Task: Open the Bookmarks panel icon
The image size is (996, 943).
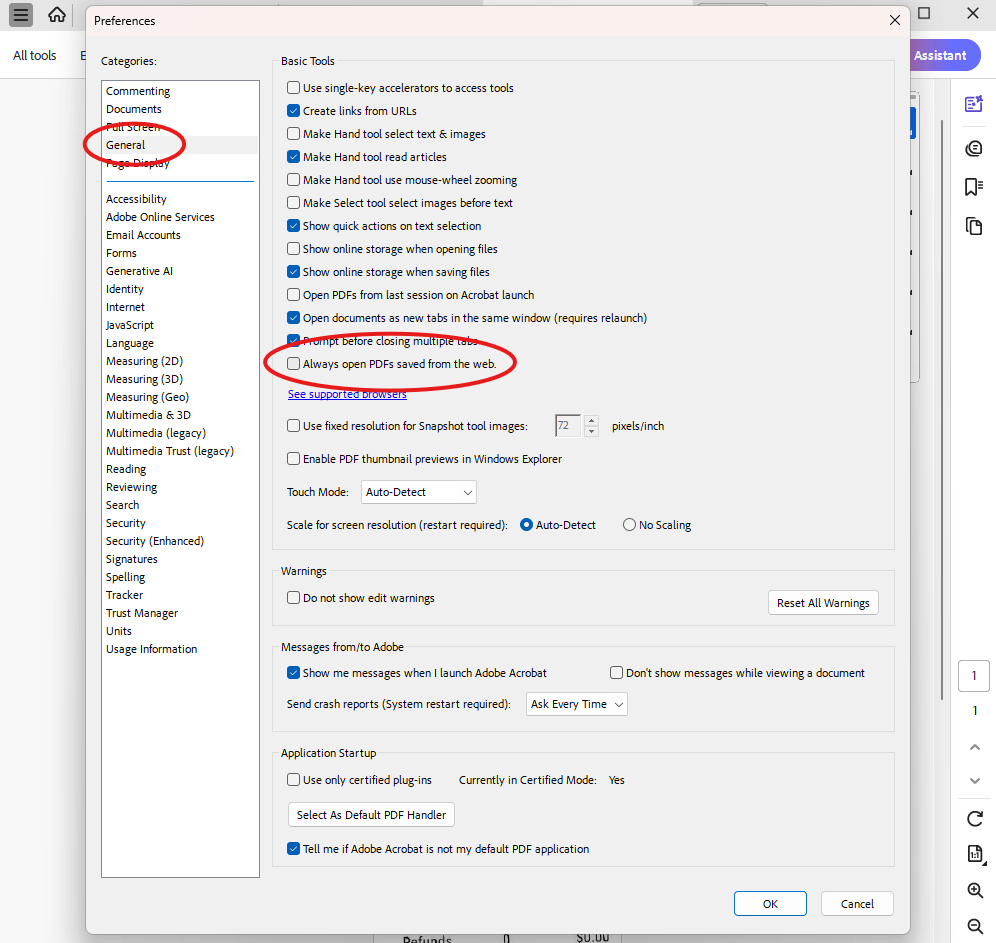Action: point(973,187)
